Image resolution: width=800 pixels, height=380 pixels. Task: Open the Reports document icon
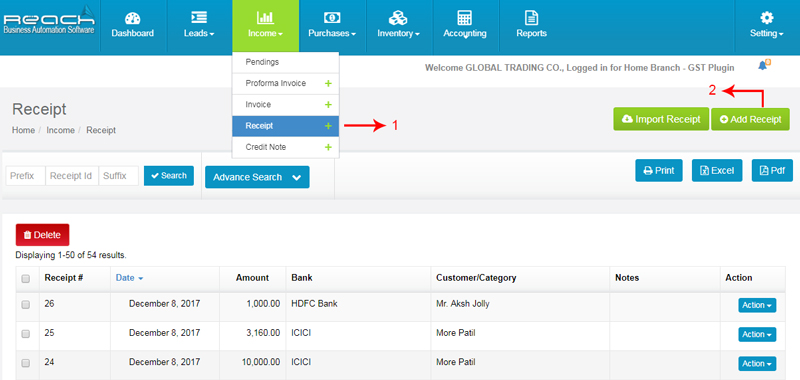532,18
